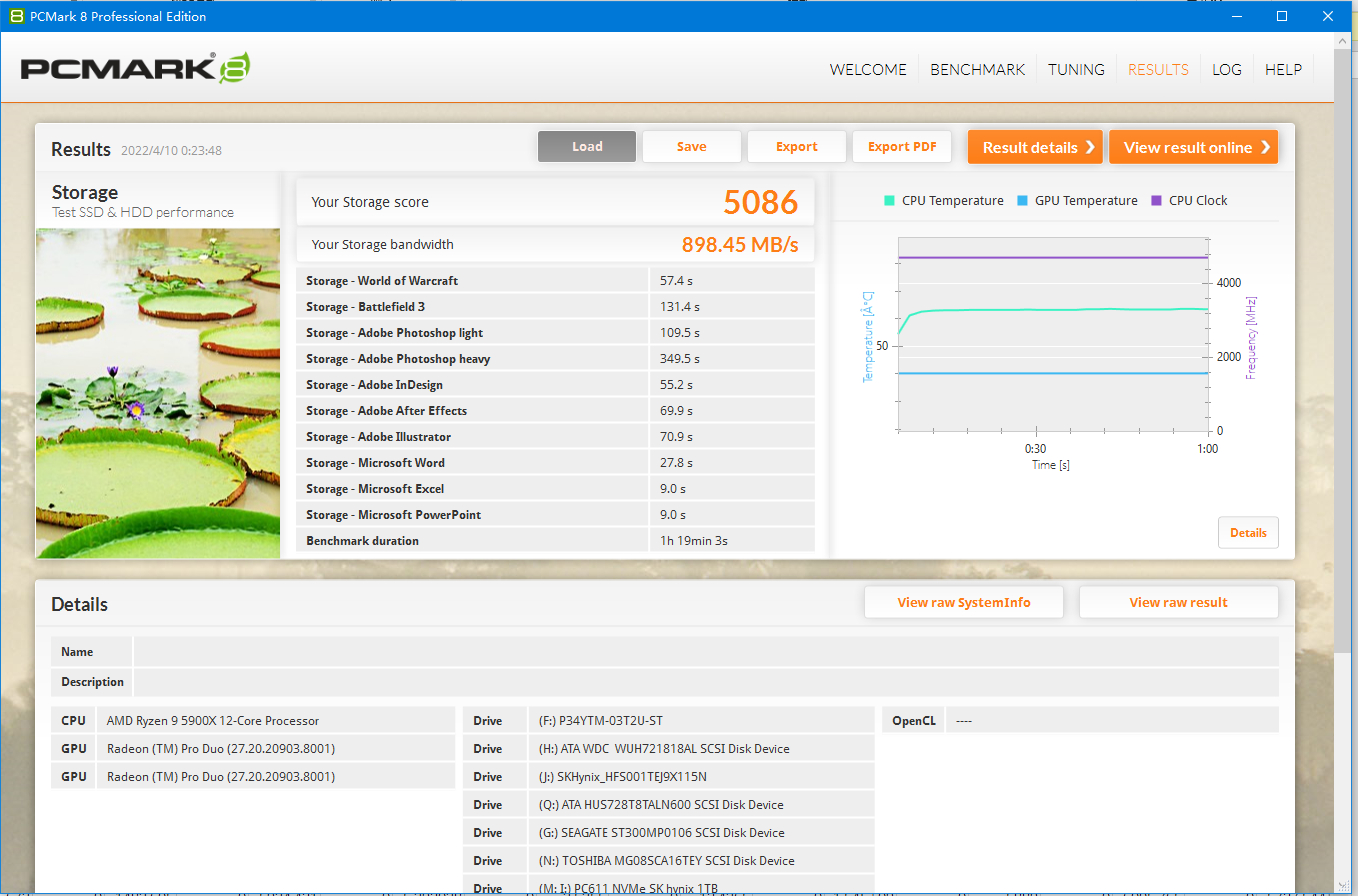Click the Description input field
This screenshot has width=1358, height=896.
(706, 682)
